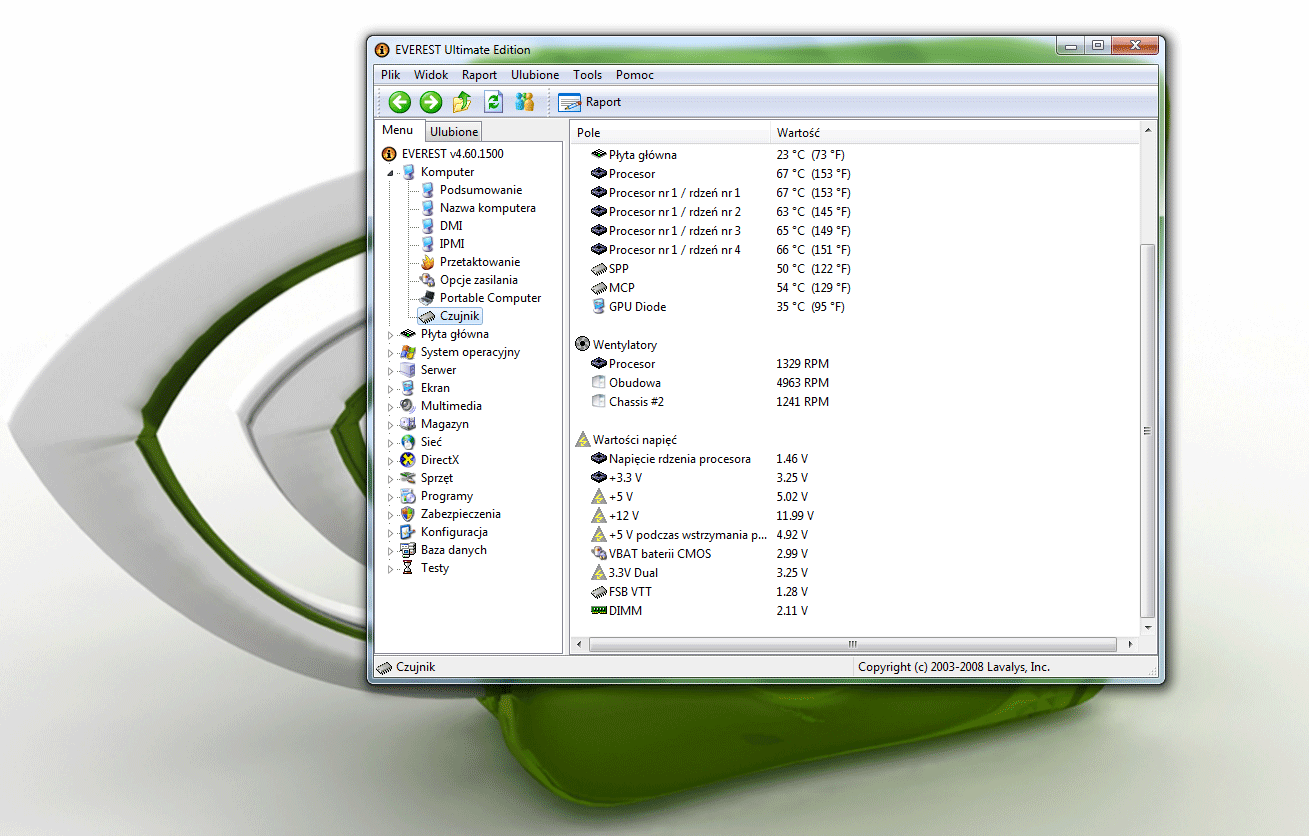Expand the Magazyn tree node

pos(391,425)
